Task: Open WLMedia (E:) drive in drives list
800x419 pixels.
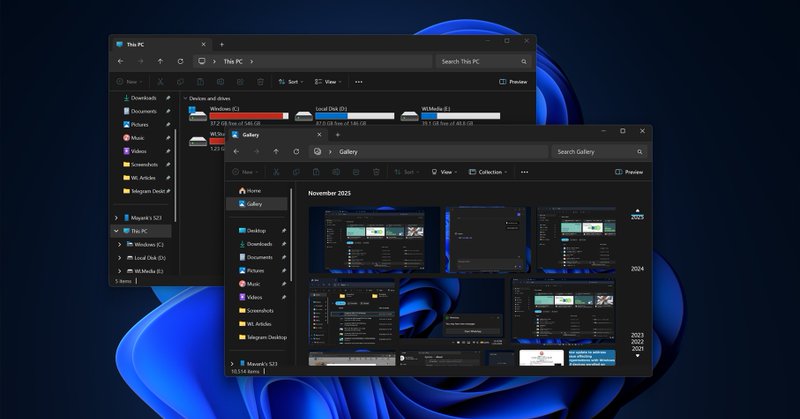Action: click(409, 116)
